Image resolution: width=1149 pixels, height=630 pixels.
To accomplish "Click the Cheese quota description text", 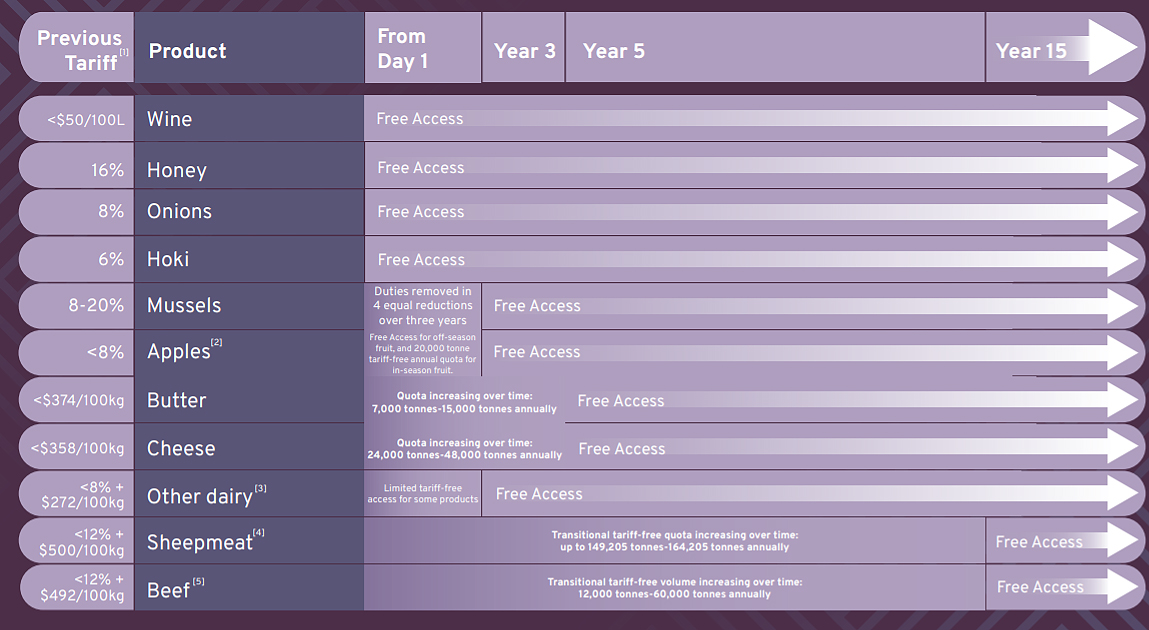I will click(465, 448).
